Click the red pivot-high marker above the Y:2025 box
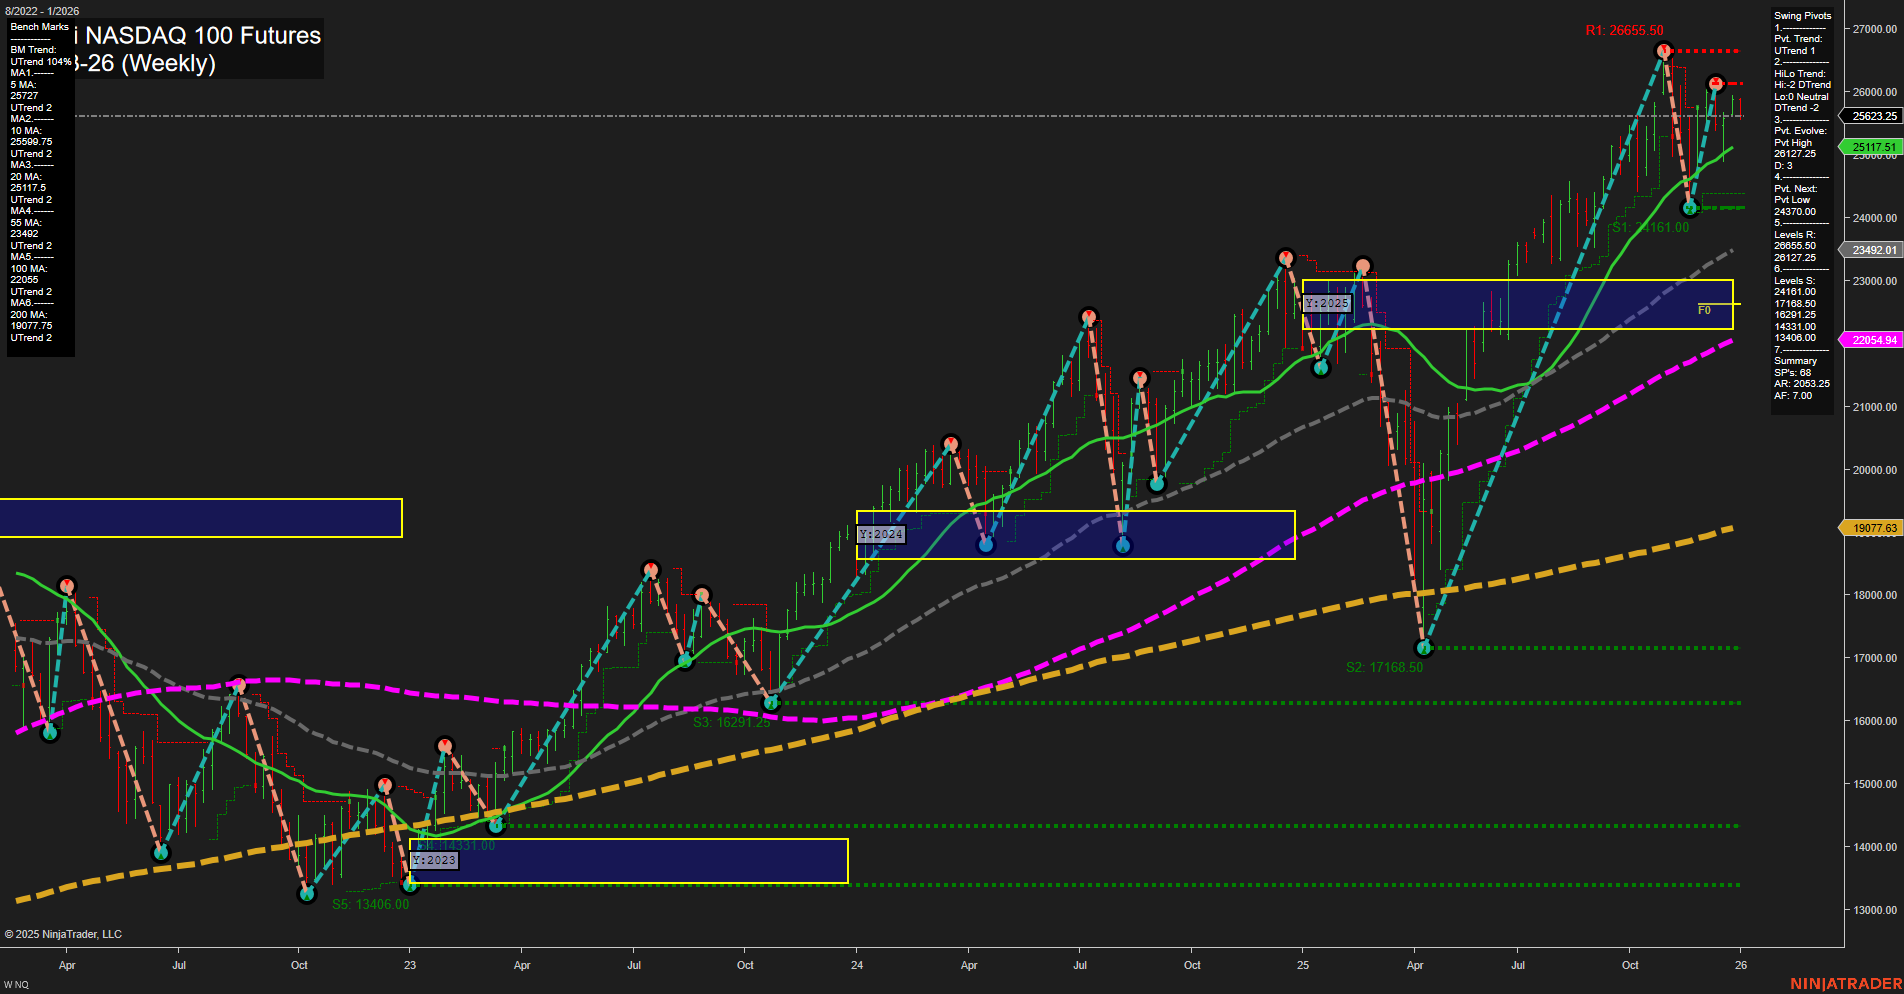Image resolution: width=1904 pixels, height=994 pixels. [1364, 263]
